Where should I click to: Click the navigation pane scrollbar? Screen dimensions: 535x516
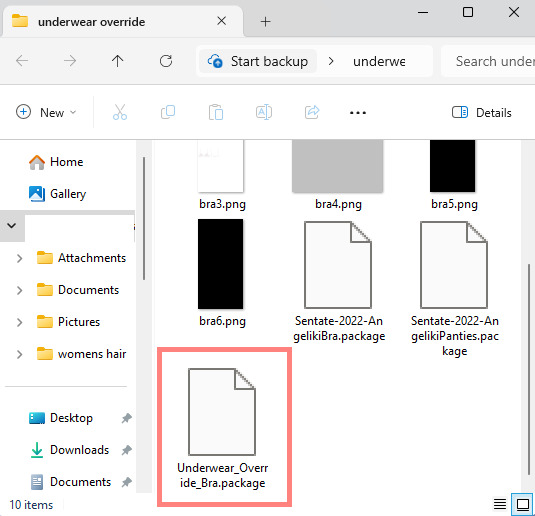point(144,218)
